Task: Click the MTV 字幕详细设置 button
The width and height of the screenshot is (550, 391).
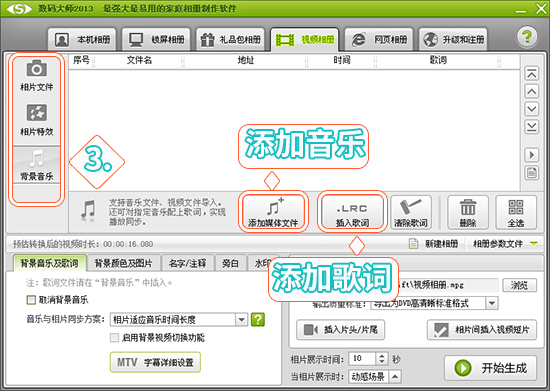Action: 155,362
